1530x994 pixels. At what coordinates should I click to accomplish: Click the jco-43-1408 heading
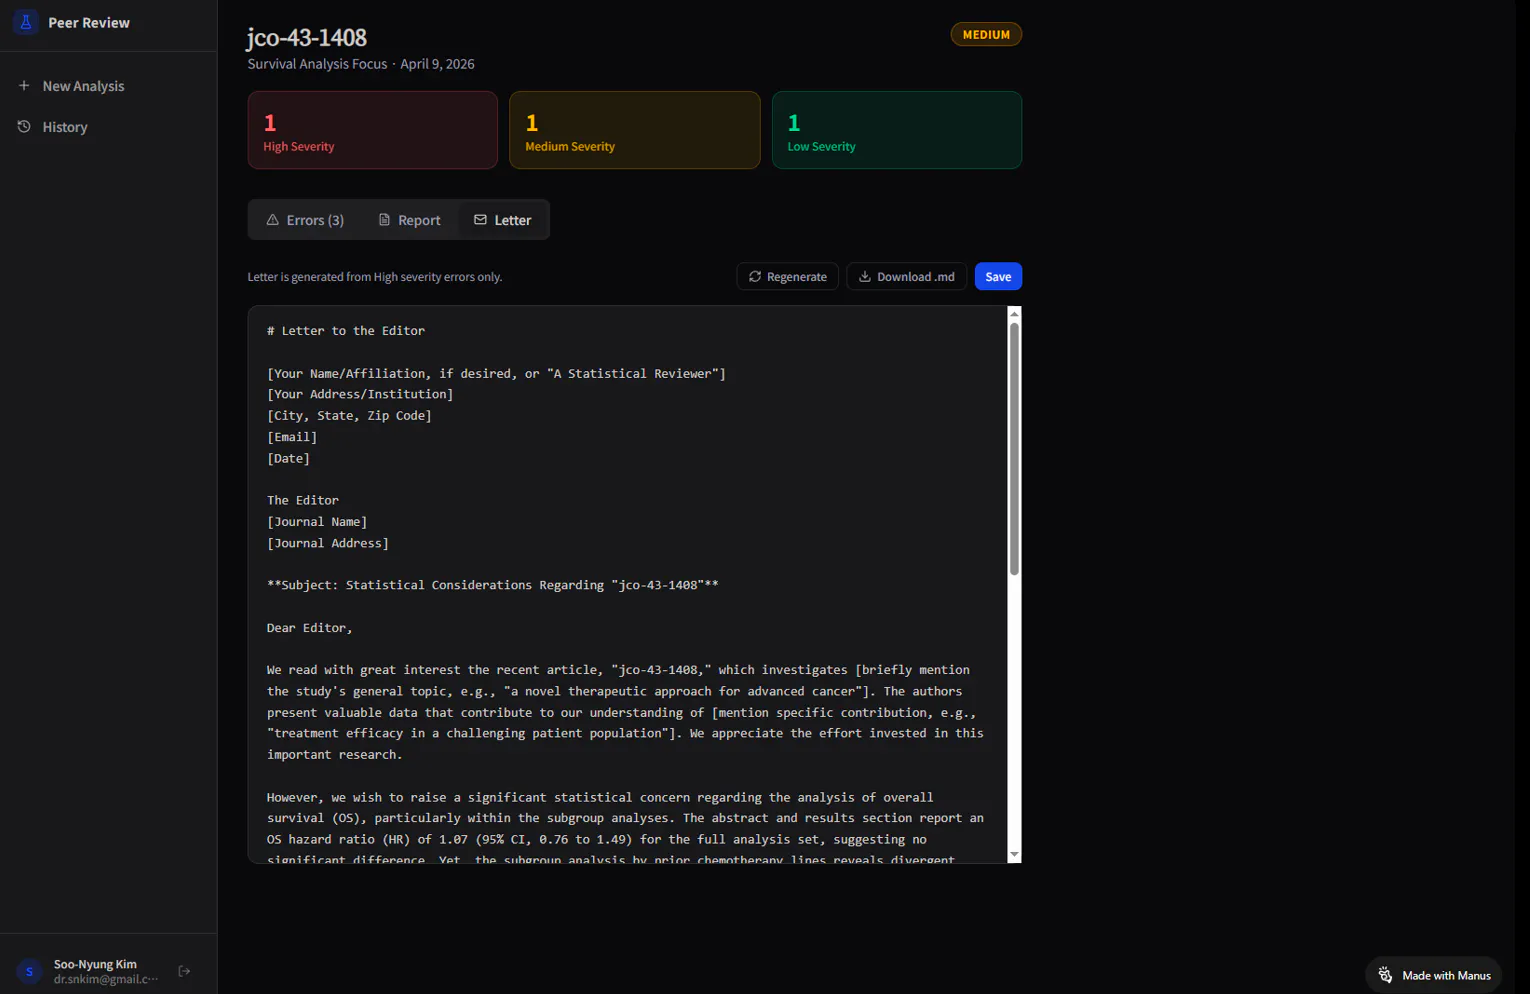point(307,37)
